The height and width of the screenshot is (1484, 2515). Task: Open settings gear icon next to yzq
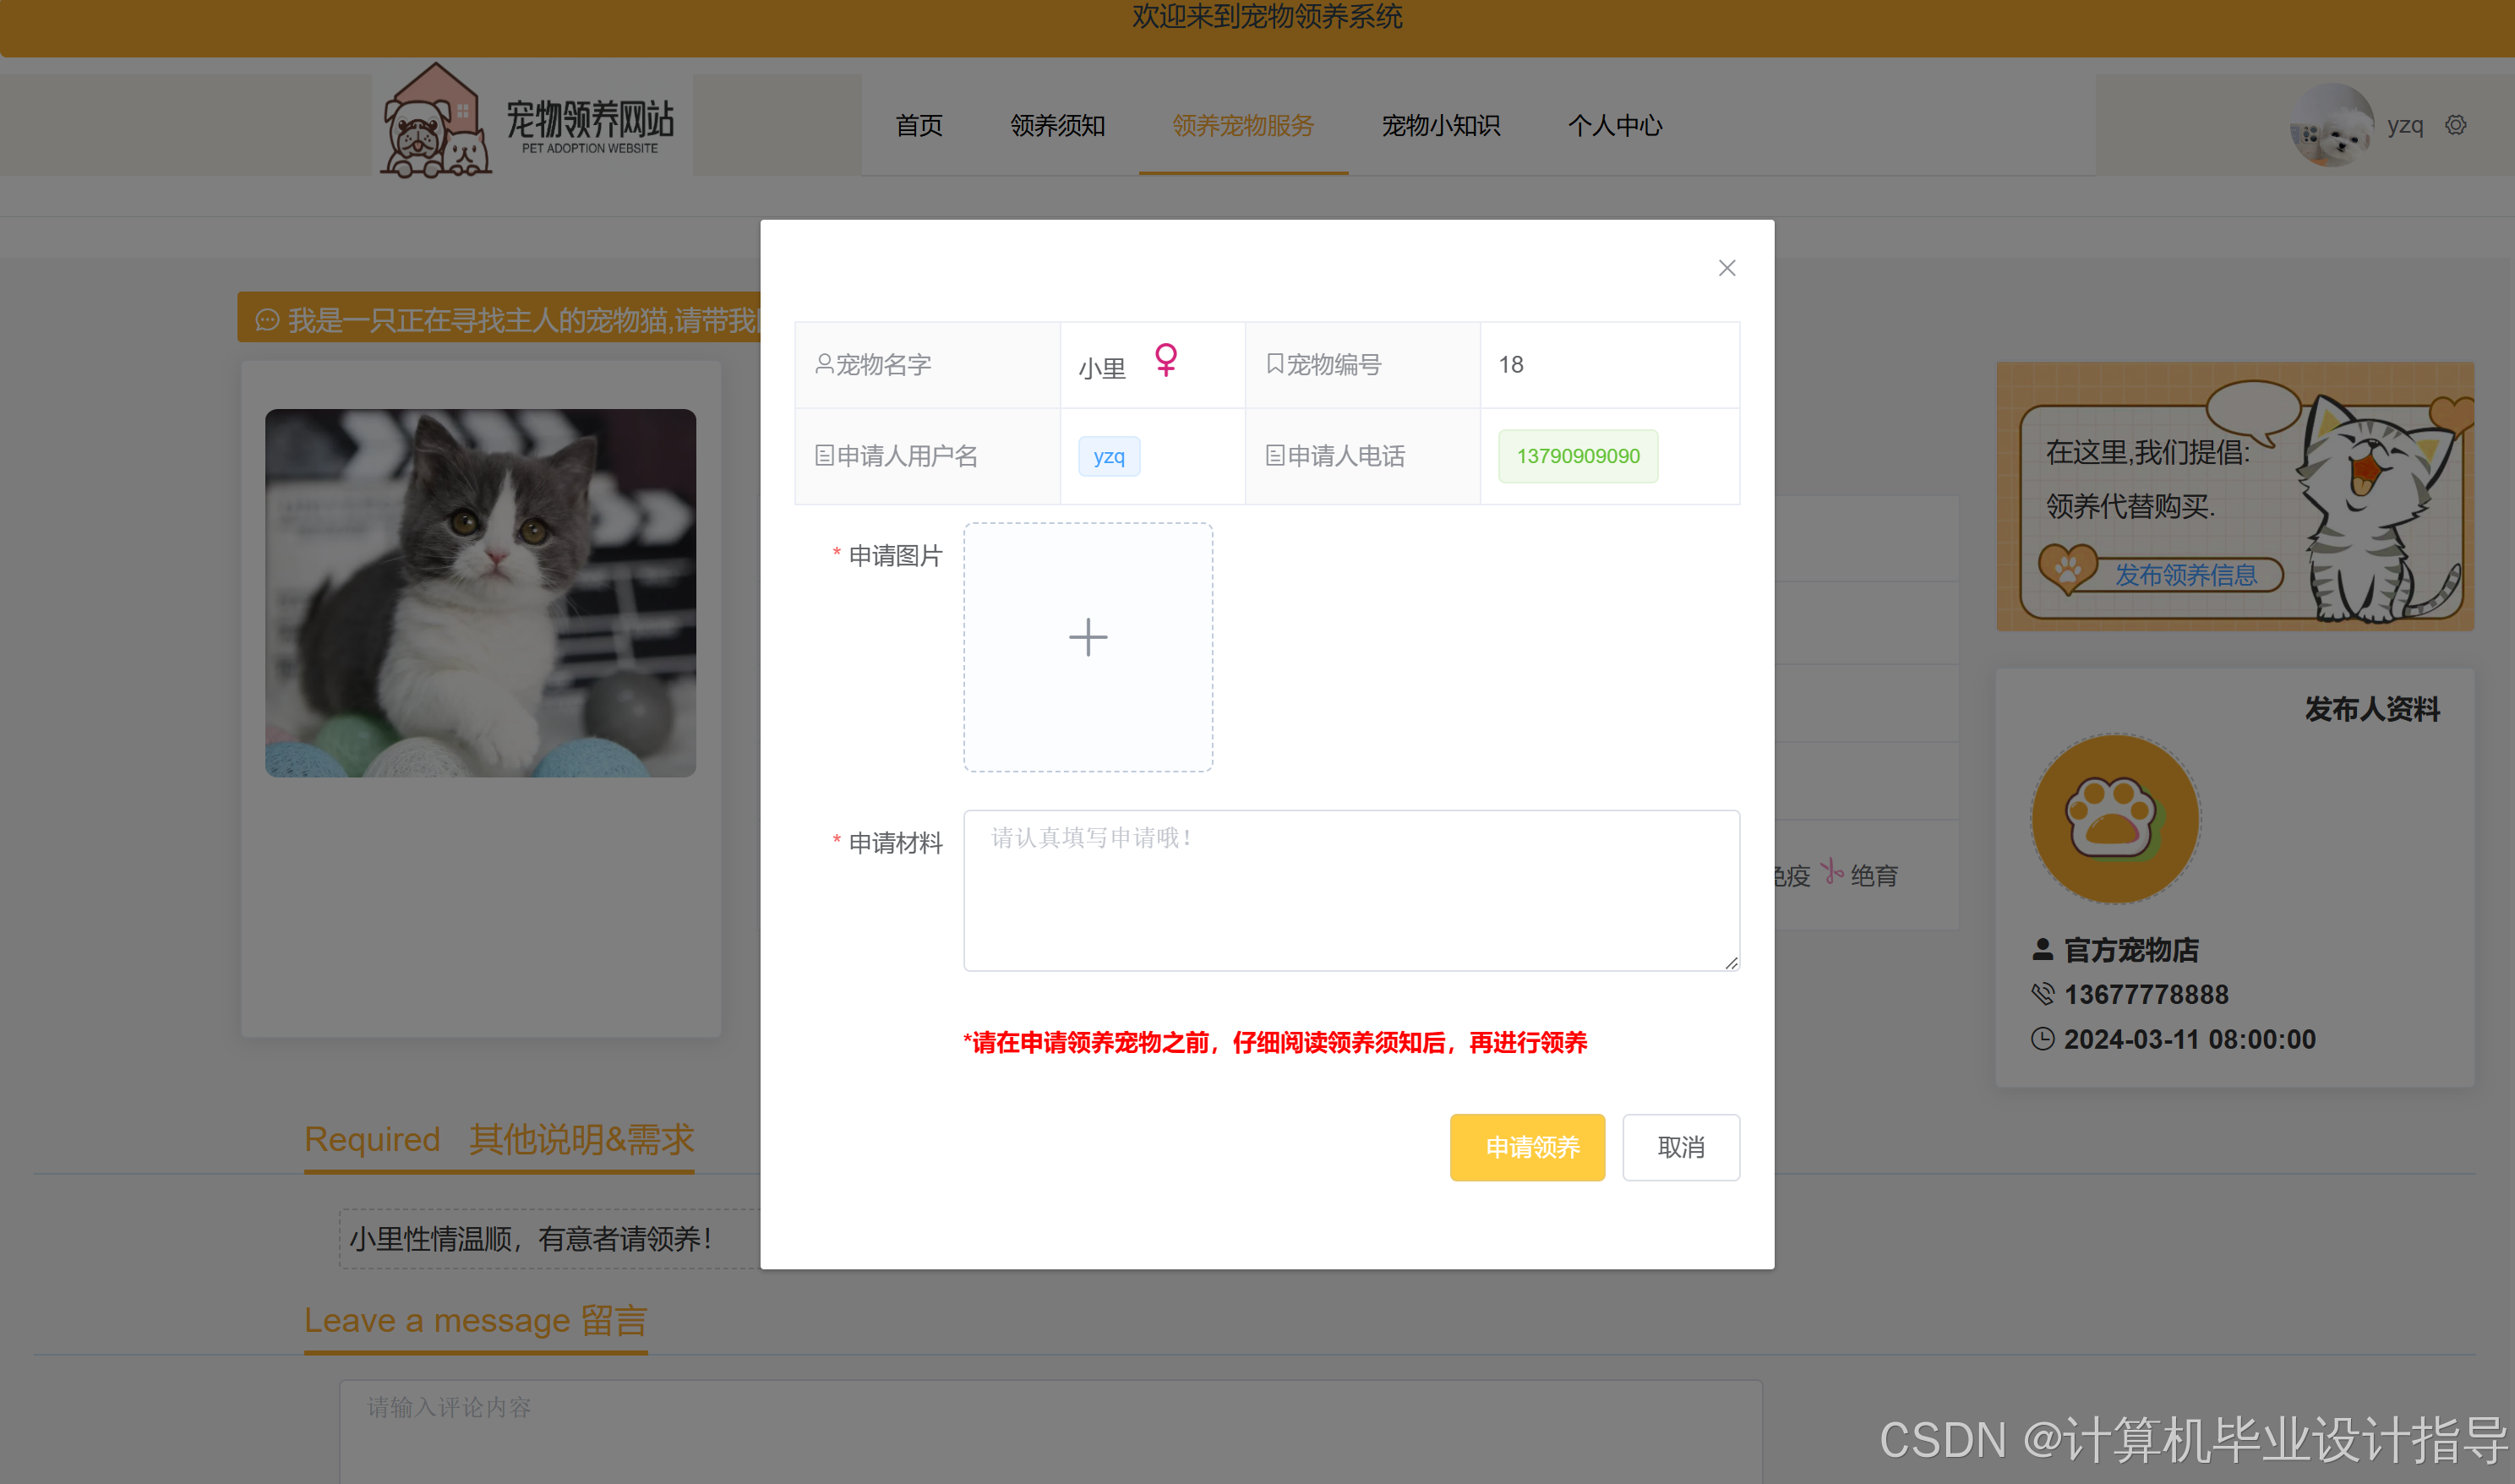click(2455, 125)
